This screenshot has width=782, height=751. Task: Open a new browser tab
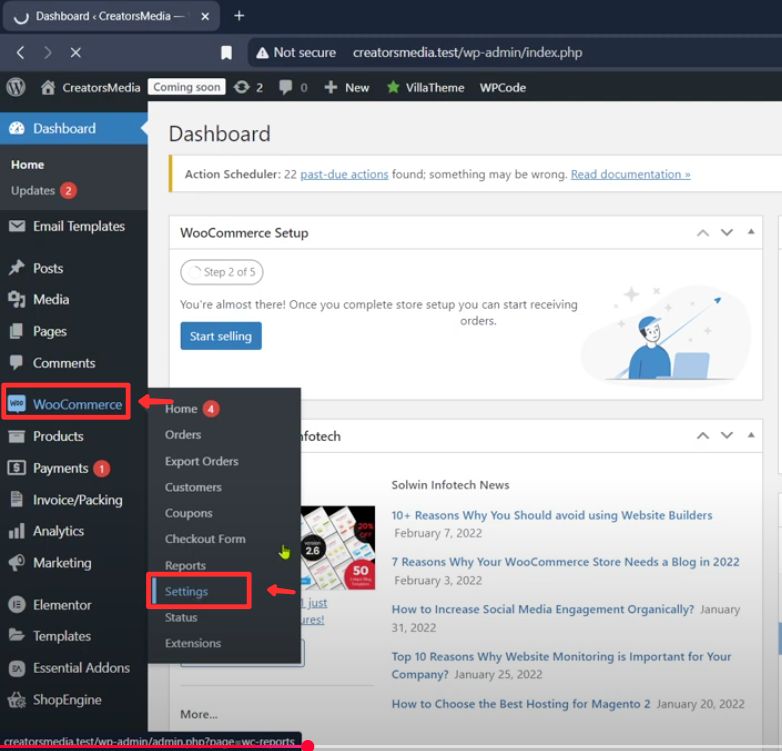click(x=239, y=16)
